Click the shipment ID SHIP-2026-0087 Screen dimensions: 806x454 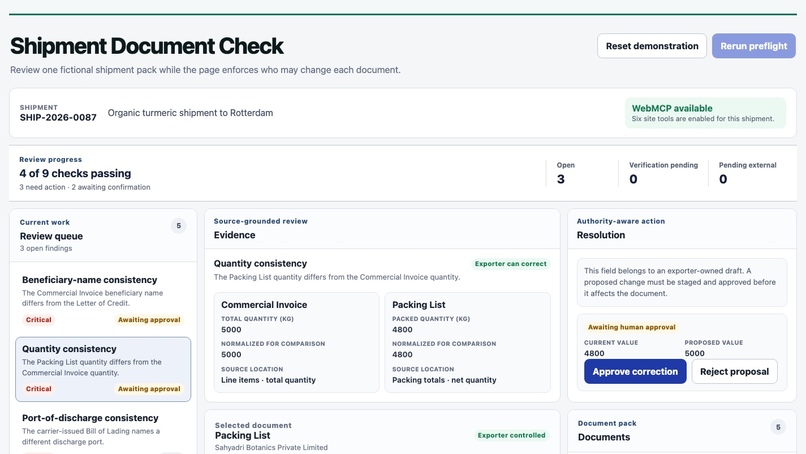coord(58,117)
